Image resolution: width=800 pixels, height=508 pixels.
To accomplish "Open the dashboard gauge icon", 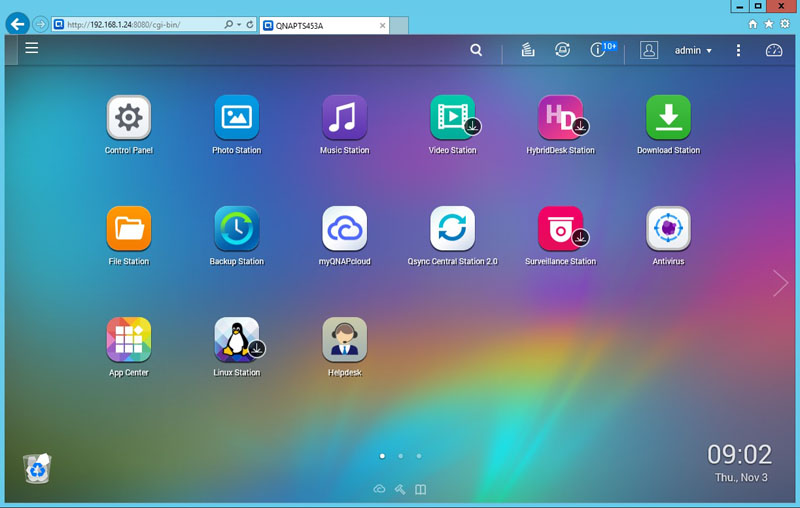I will [773, 50].
